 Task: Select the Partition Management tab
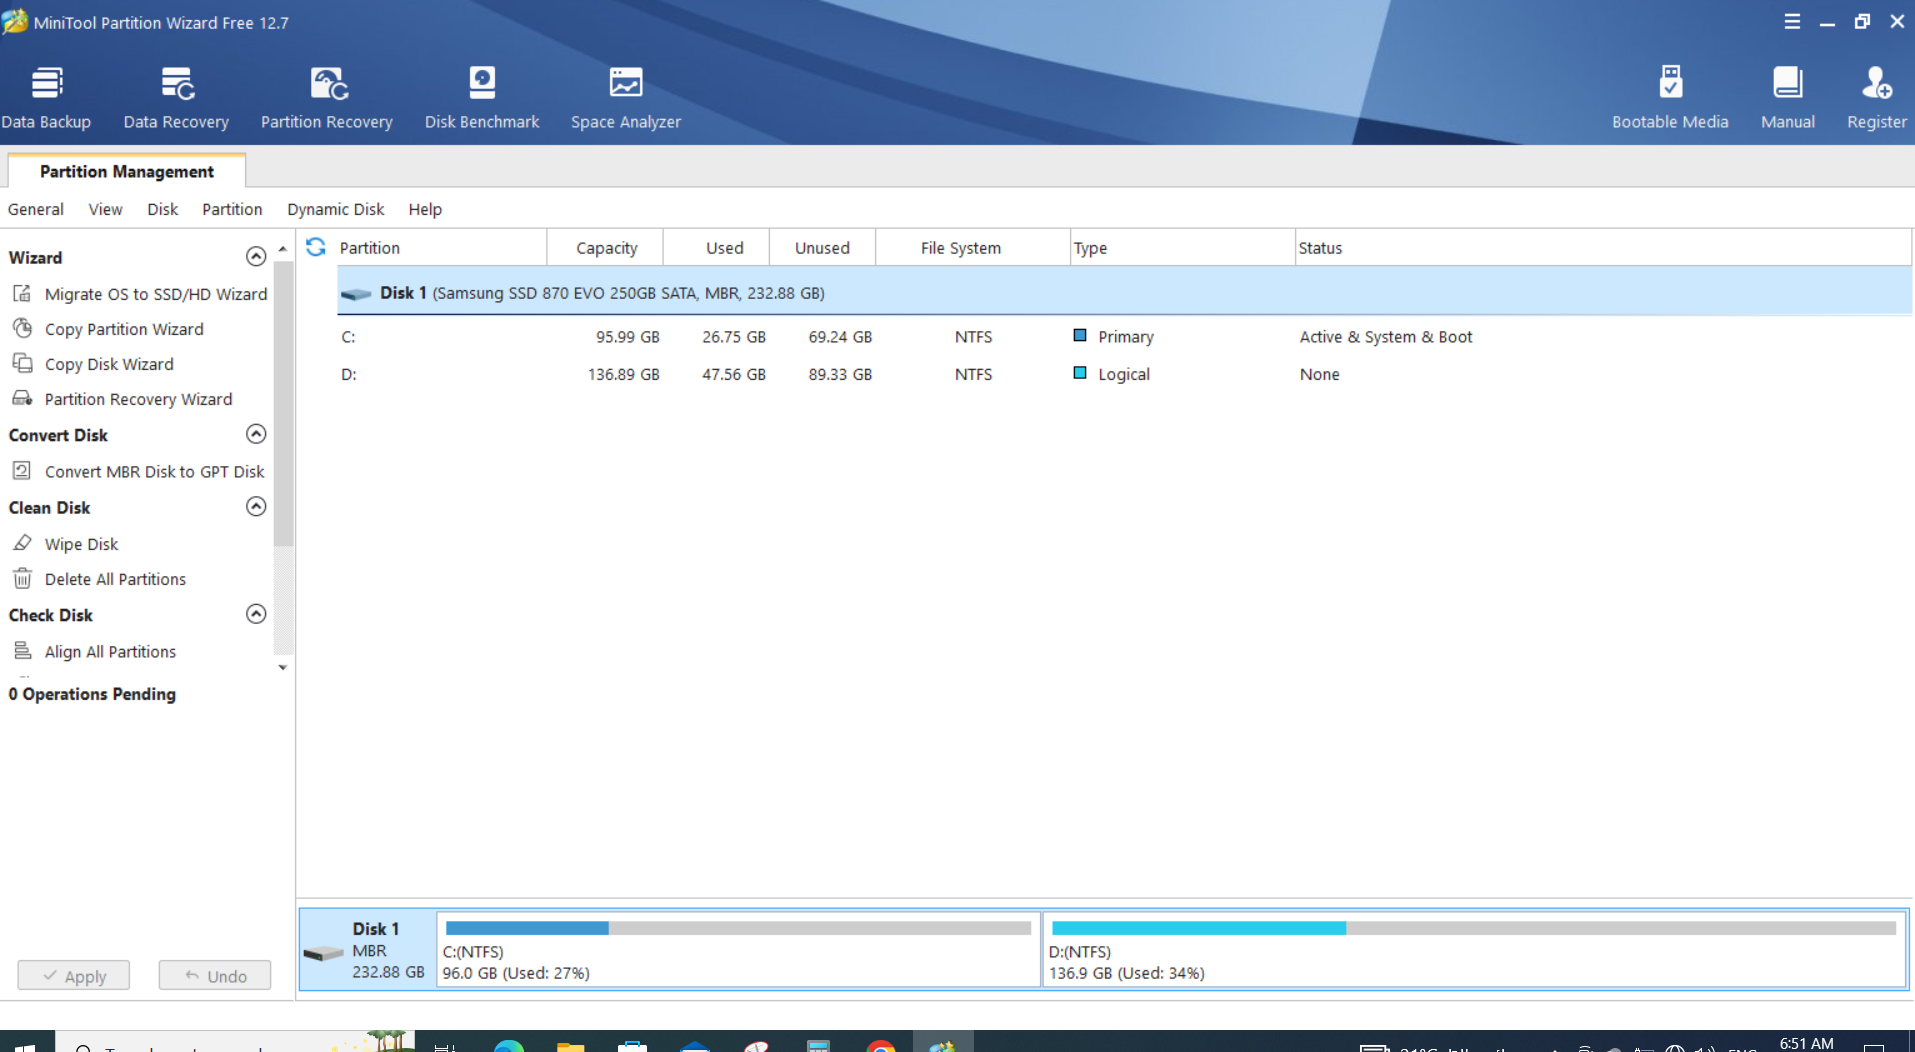[127, 171]
